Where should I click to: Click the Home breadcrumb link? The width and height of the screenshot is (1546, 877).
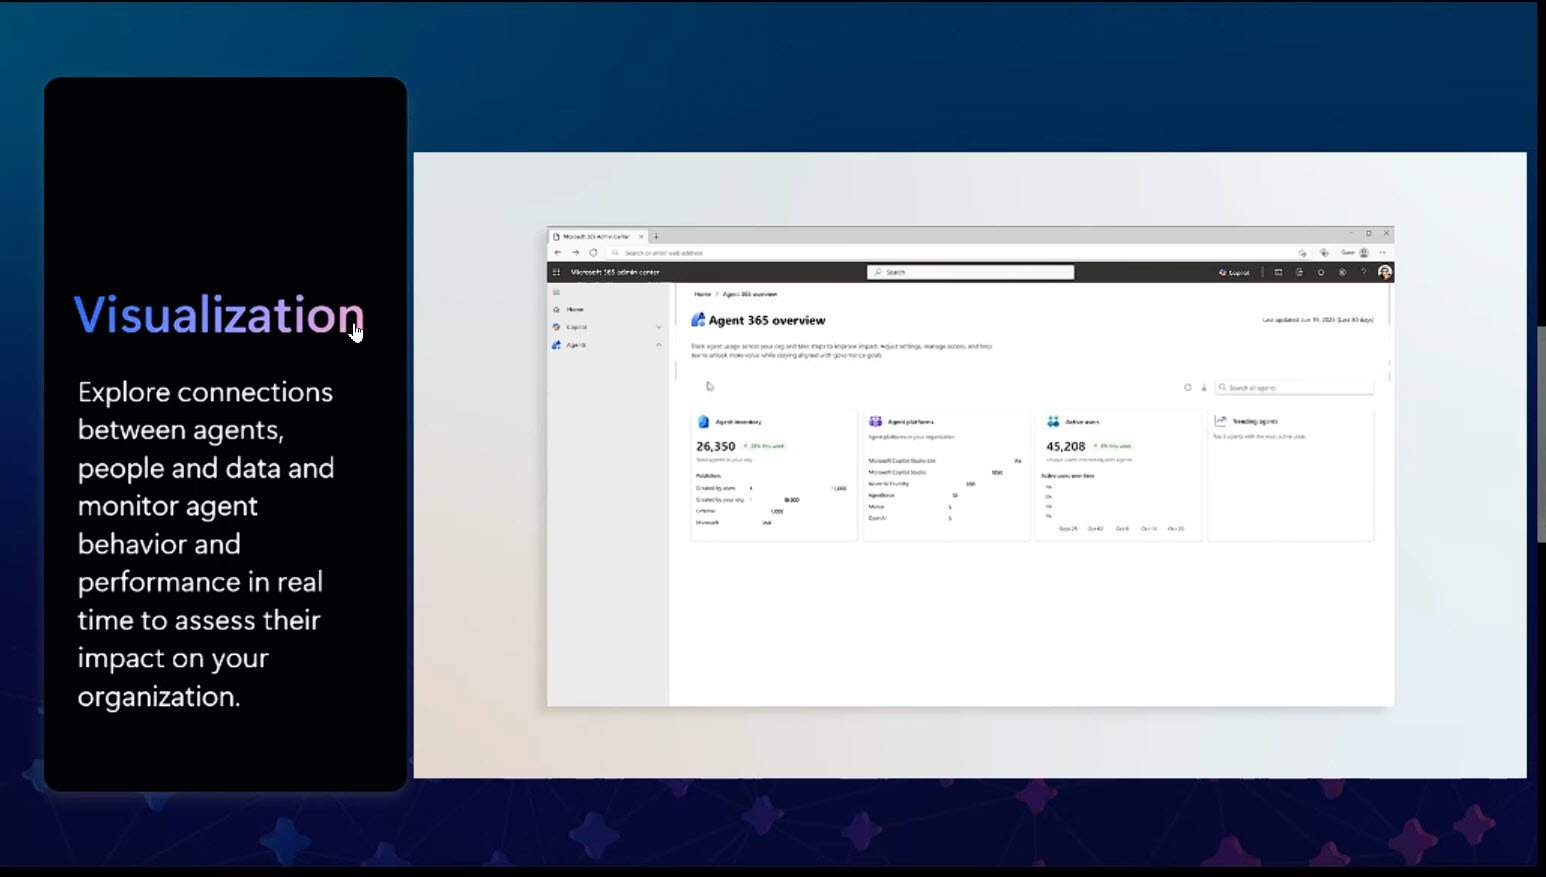(x=702, y=294)
